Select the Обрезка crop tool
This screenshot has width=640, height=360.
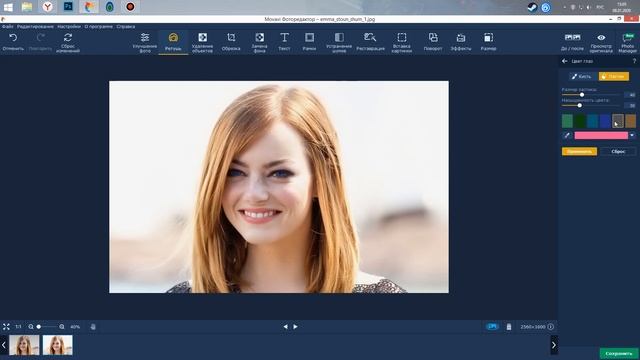231,42
